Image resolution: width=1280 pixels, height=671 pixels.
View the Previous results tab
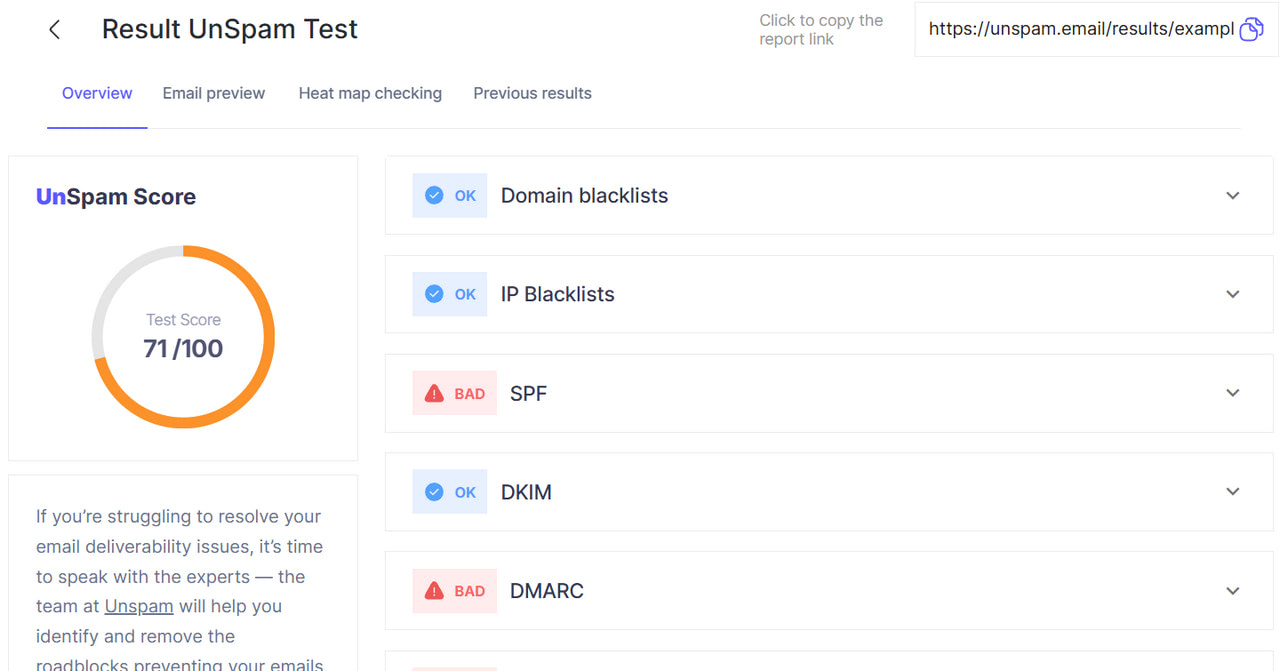coord(532,93)
